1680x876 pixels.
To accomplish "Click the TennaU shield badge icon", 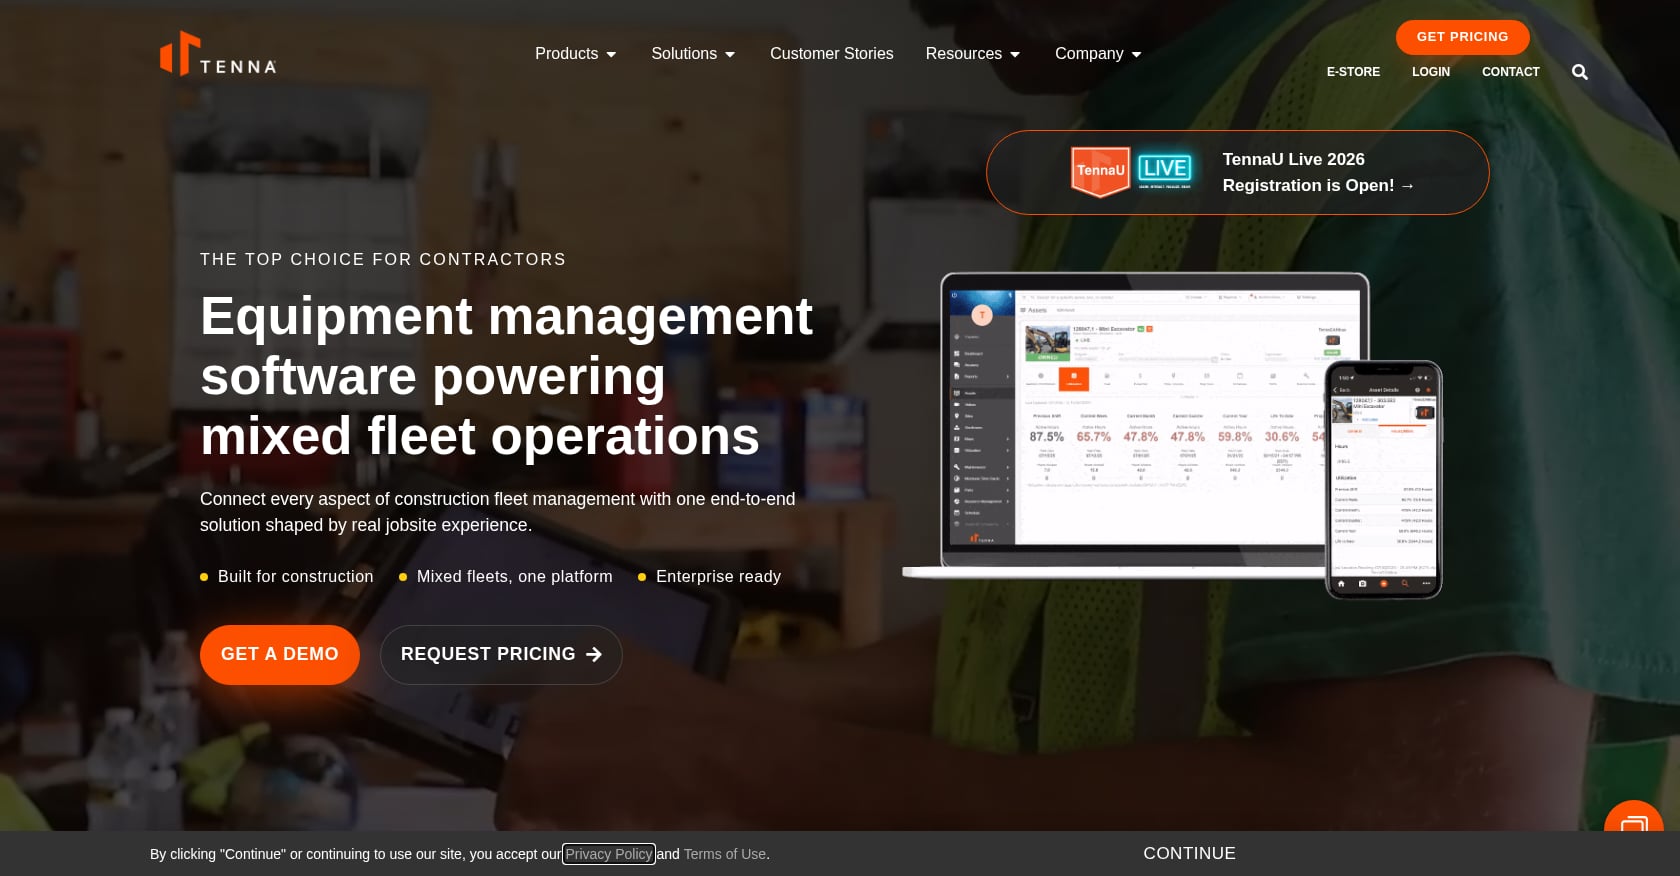I will tap(1101, 172).
